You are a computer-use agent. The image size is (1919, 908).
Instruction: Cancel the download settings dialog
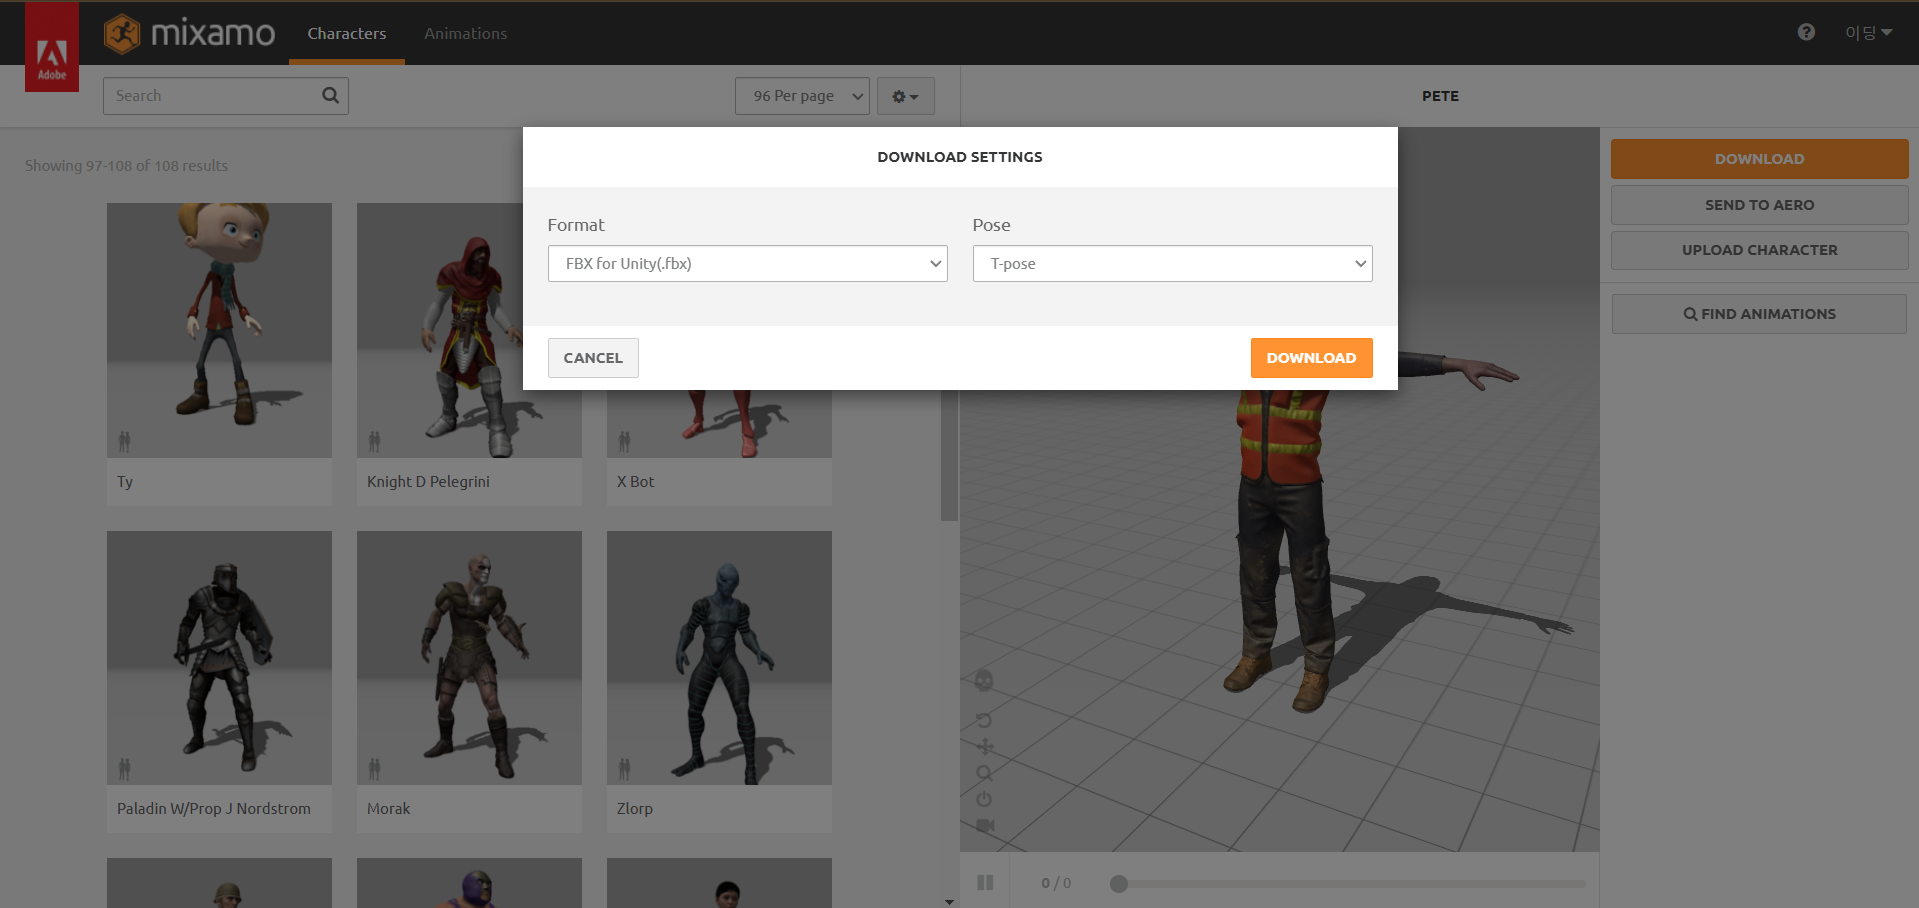click(x=593, y=358)
